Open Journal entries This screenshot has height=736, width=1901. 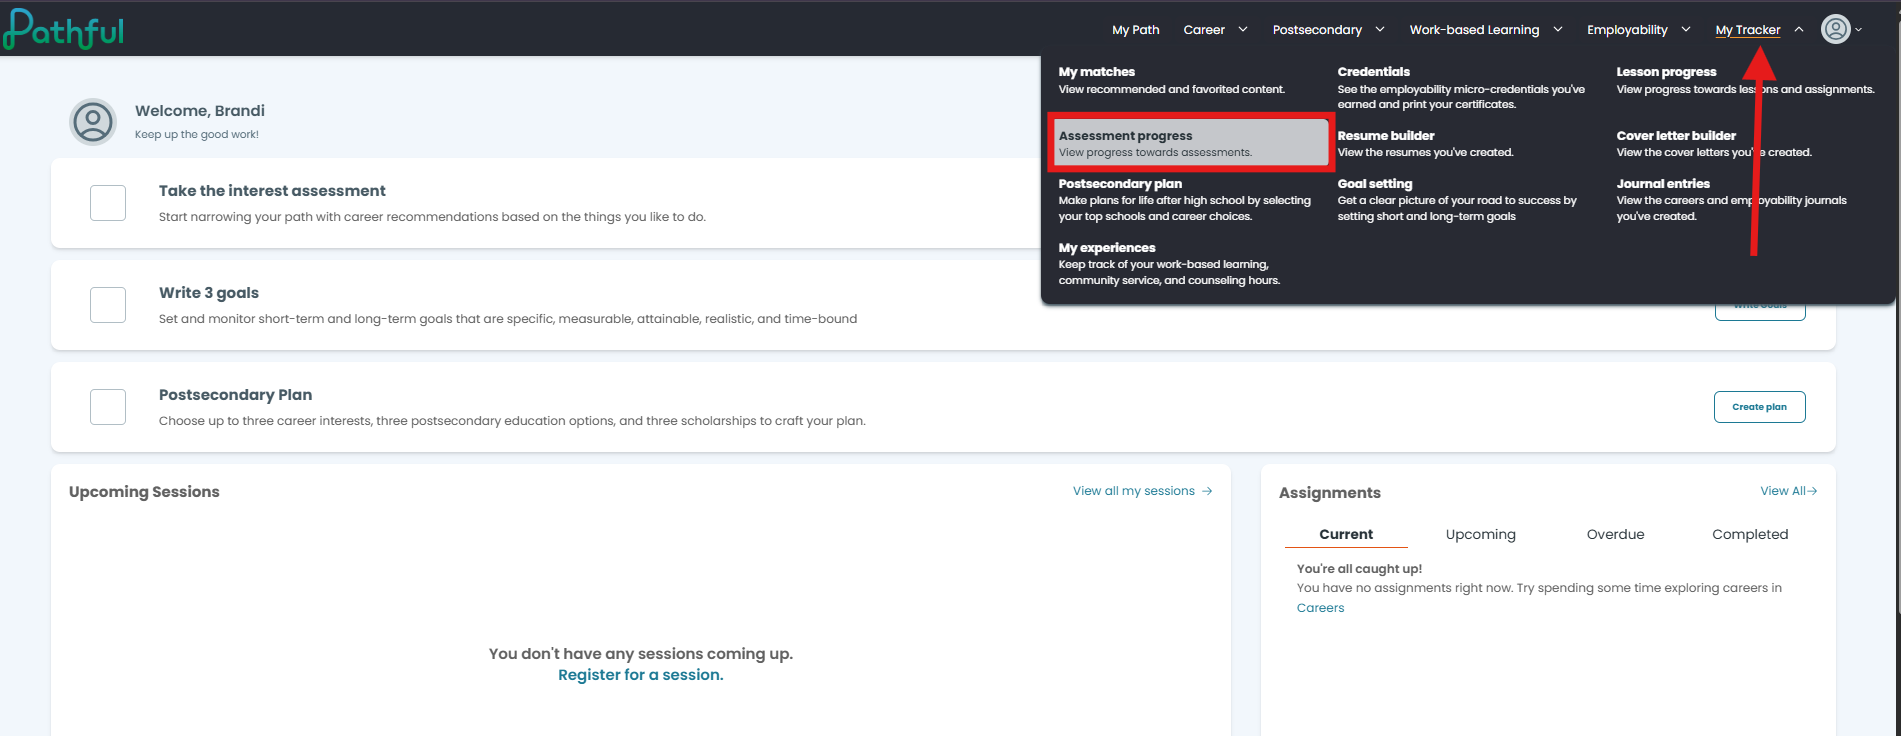click(x=1731, y=200)
